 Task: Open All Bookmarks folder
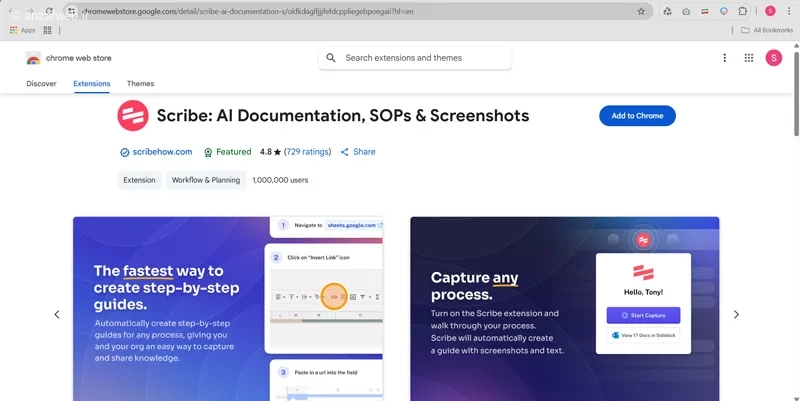point(767,30)
